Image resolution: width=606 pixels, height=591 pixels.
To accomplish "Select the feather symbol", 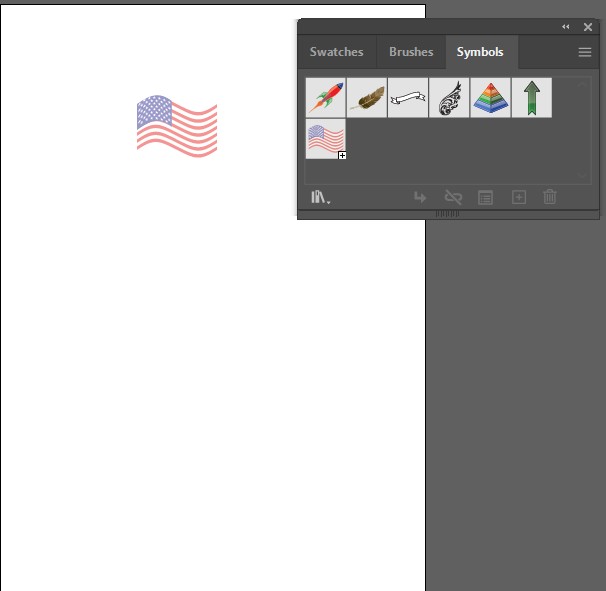I will tap(367, 98).
